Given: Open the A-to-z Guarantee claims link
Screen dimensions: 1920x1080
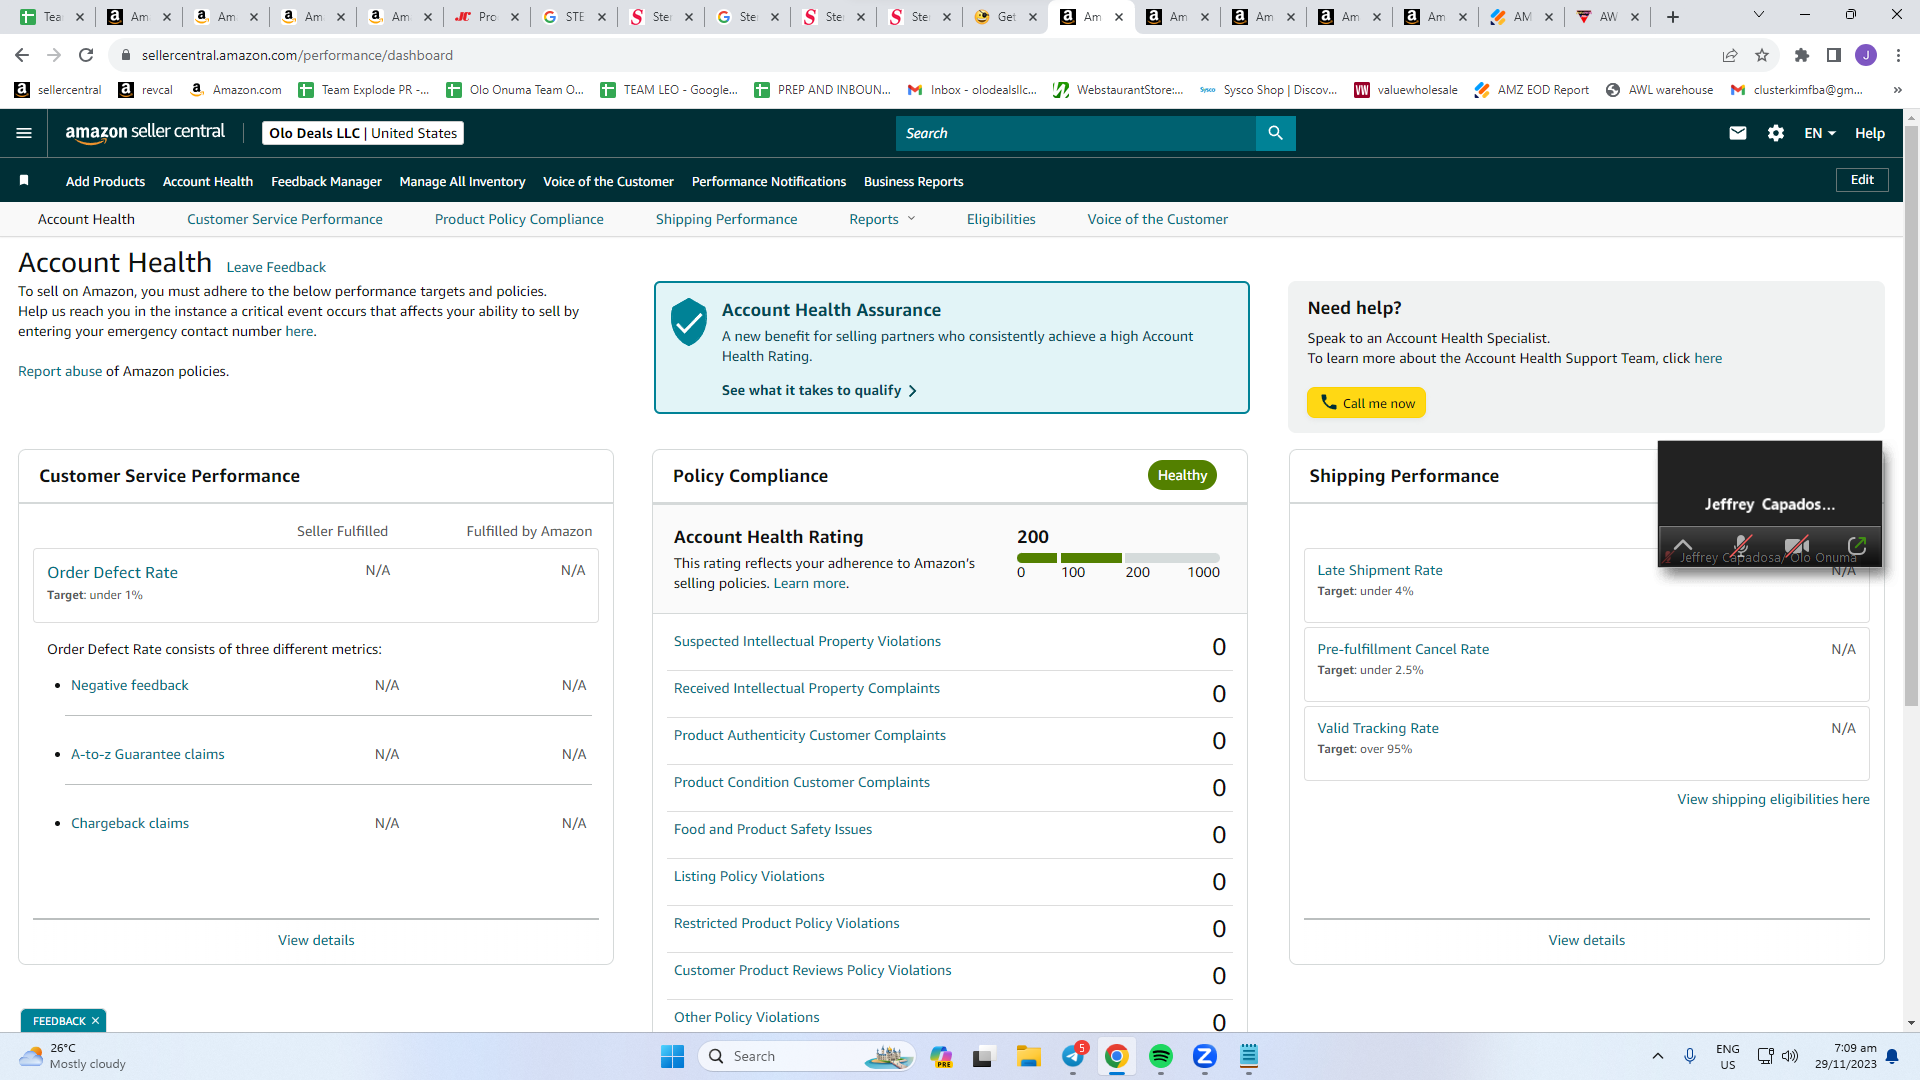Looking at the screenshot, I should coord(148,754).
